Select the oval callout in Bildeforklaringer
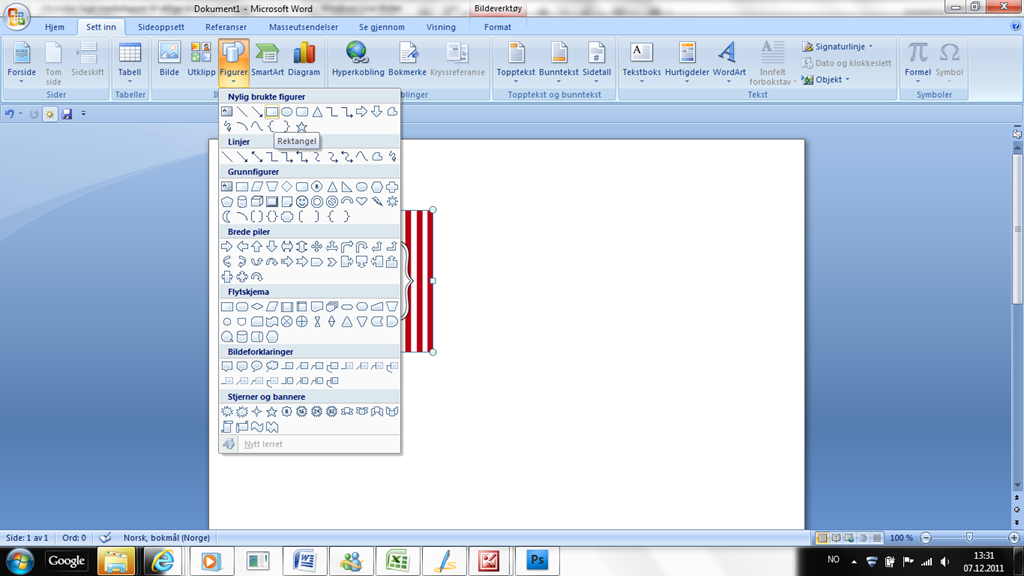1024x576 pixels. click(257, 366)
